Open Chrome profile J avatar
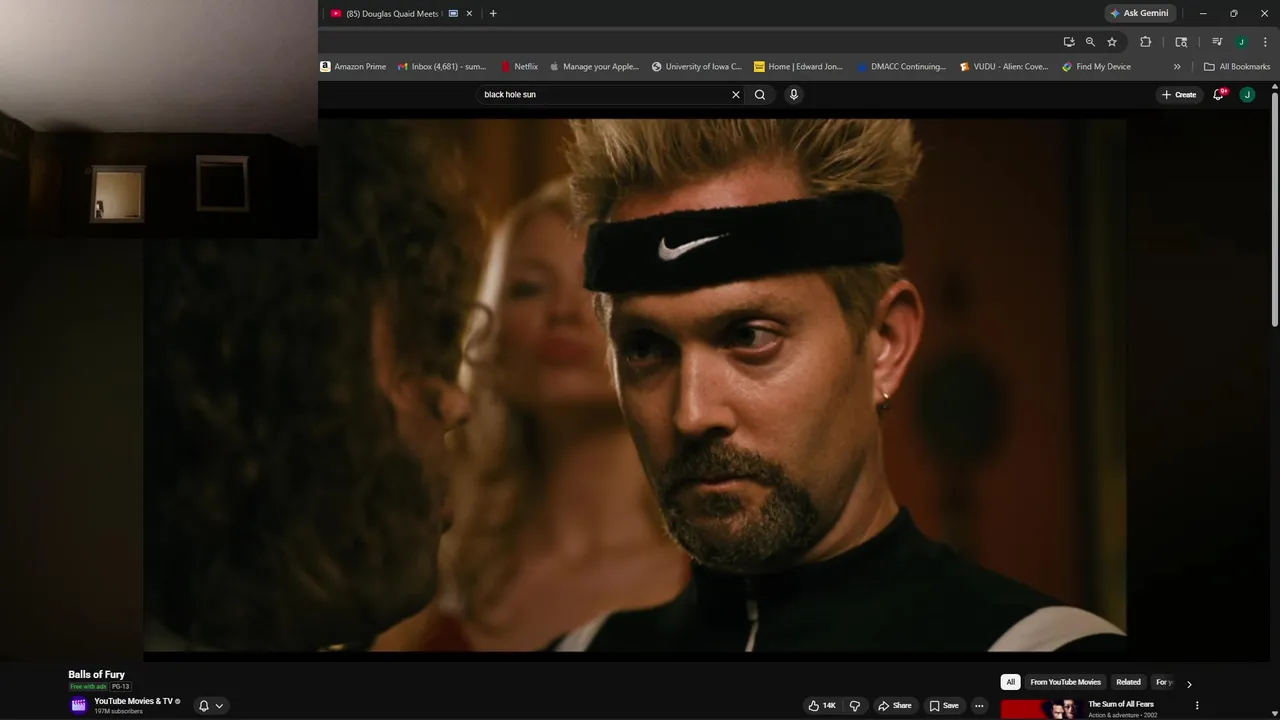The image size is (1280, 720). tap(1241, 42)
